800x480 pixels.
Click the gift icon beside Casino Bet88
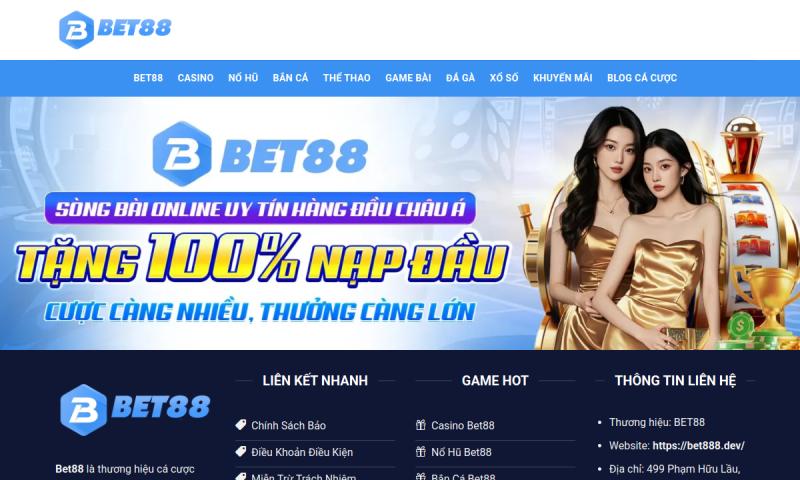(420, 424)
